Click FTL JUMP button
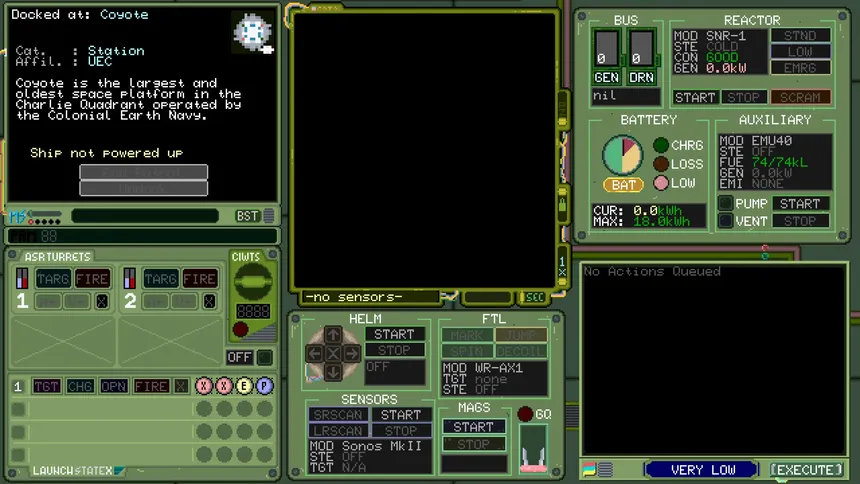The height and width of the screenshot is (484, 860). click(x=521, y=335)
